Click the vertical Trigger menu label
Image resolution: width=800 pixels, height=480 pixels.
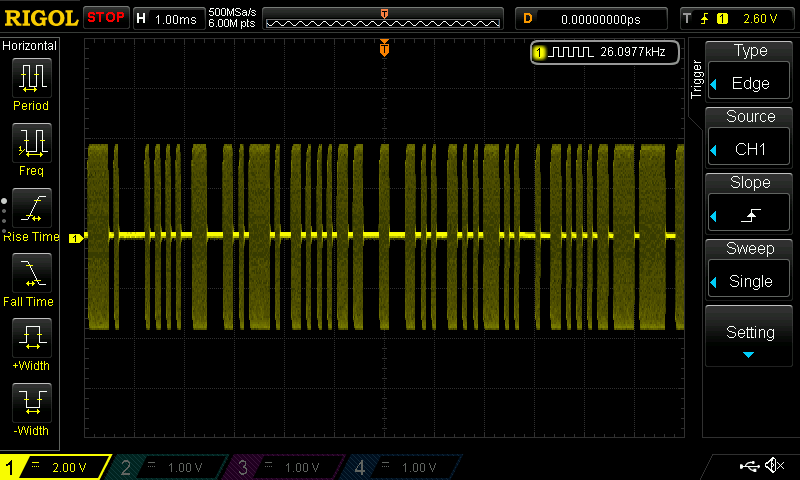click(x=696, y=79)
